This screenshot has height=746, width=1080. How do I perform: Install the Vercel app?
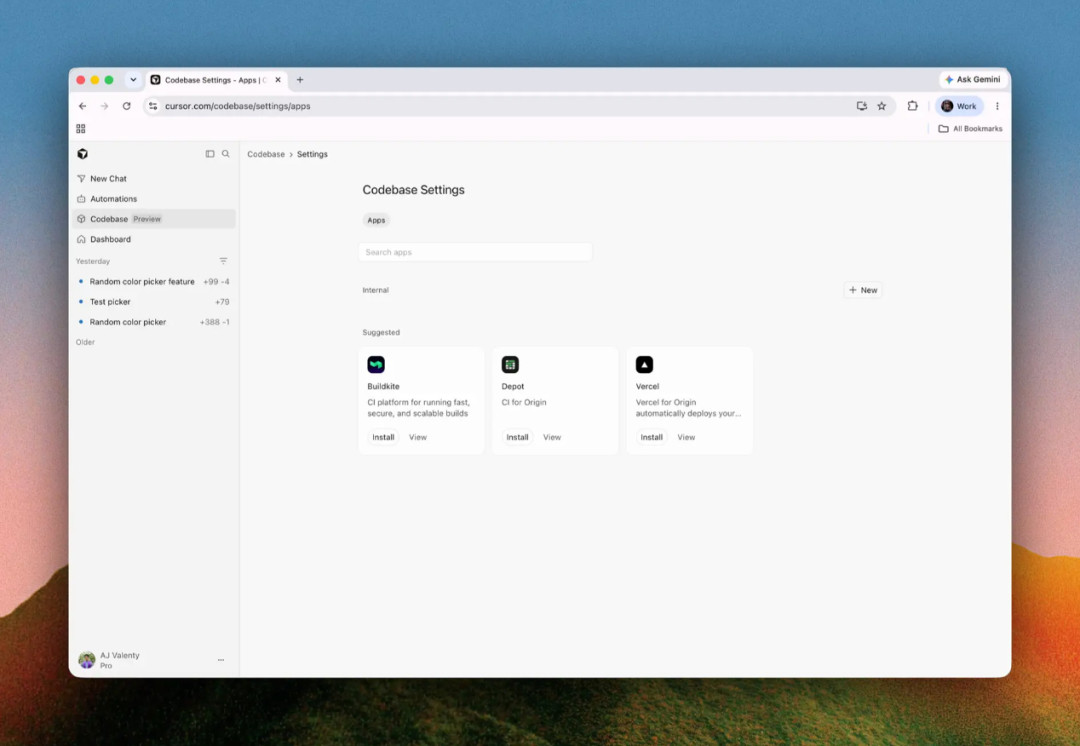tap(652, 437)
